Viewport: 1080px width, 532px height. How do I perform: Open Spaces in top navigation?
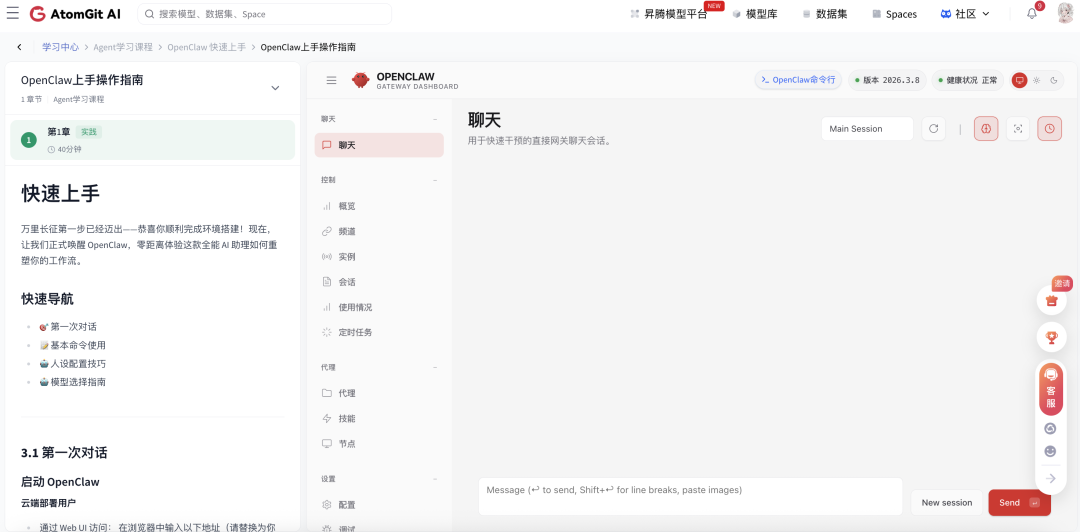pos(895,14)
